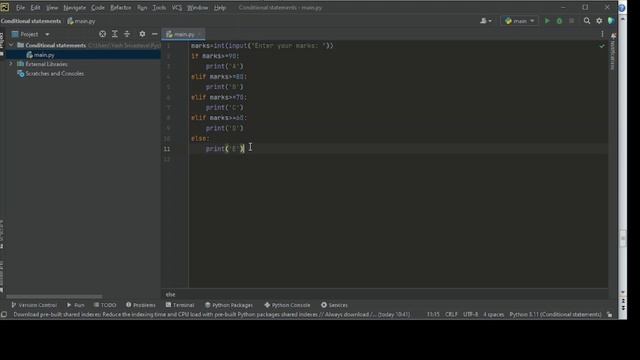This screenshot has width=640, height=360.
Task: Click the tool window quick-access icon in status bar corner
Action: click(4, 314)
